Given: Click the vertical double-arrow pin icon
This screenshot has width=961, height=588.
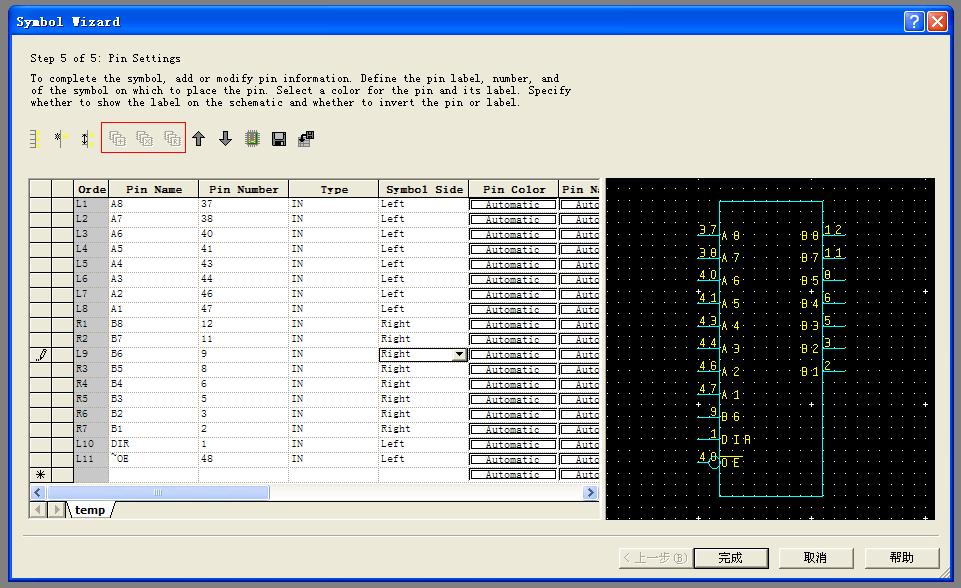Looking at the screenshot, I should [86, 139].
